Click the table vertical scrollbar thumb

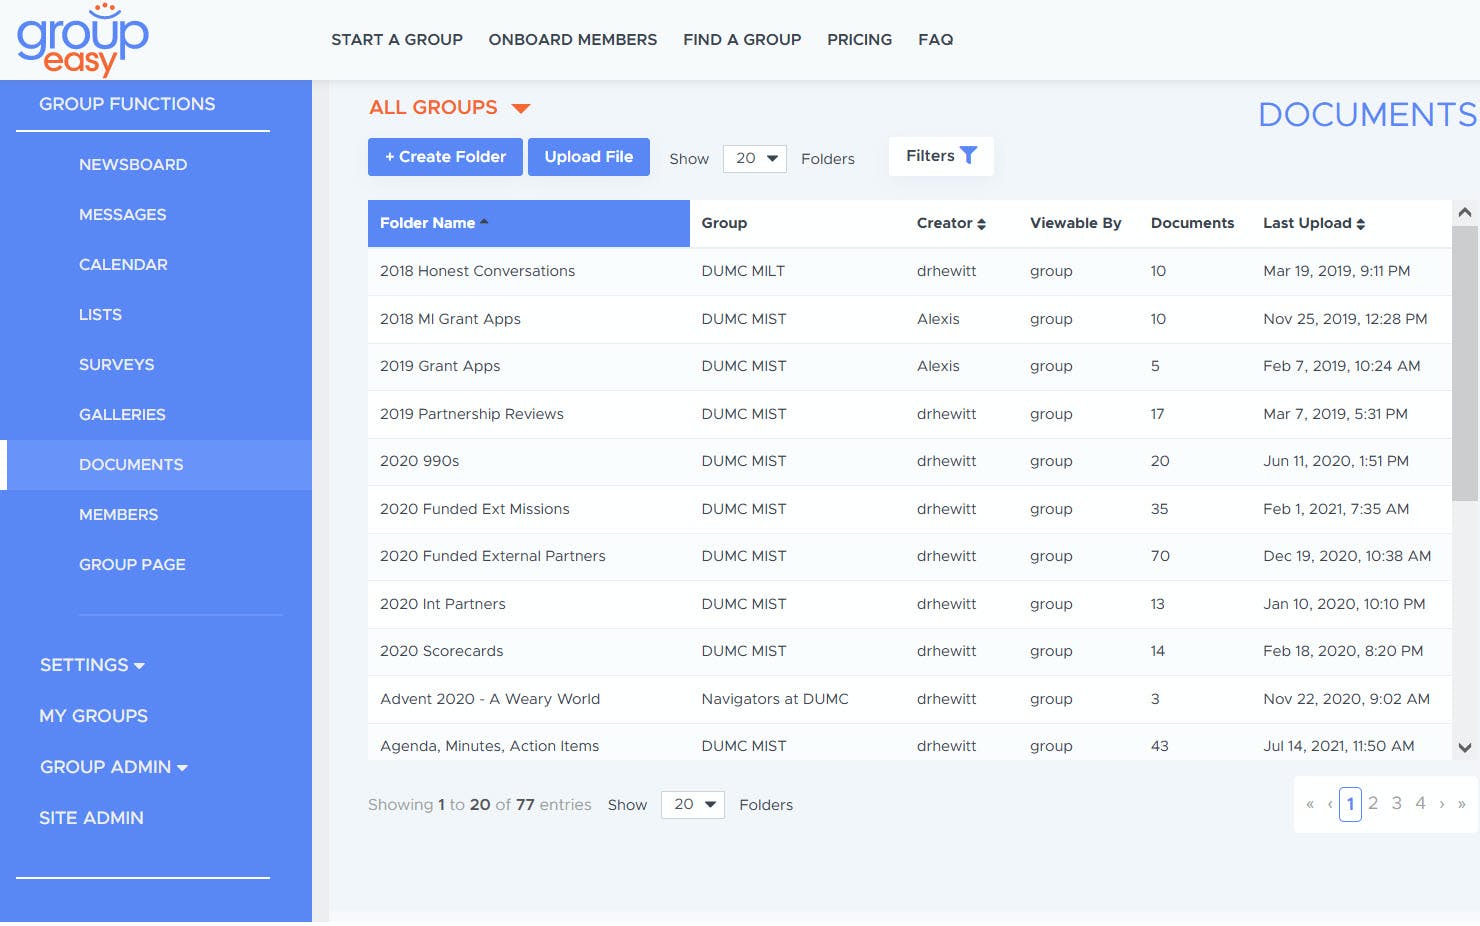(1465, 362)
